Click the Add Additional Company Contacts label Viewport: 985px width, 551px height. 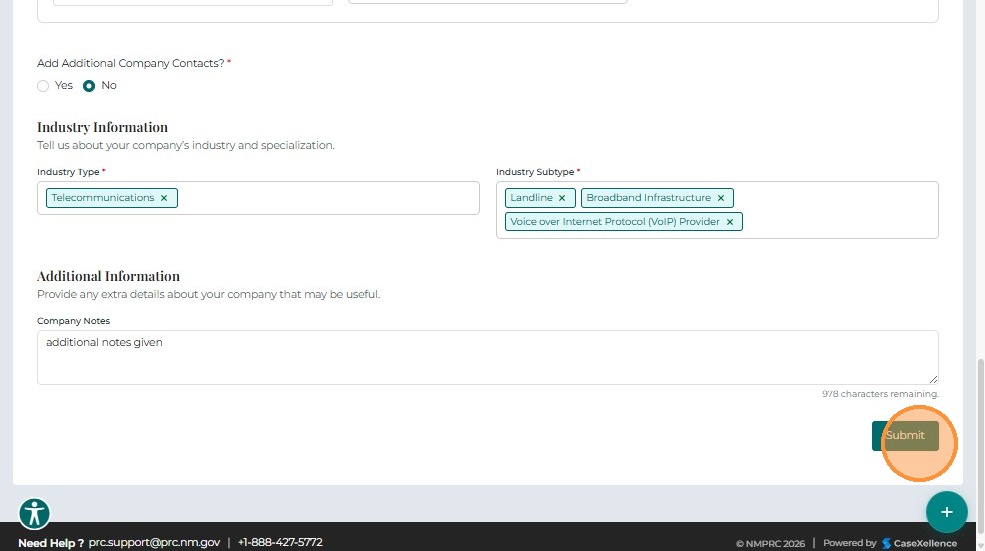tap(131, 63)
